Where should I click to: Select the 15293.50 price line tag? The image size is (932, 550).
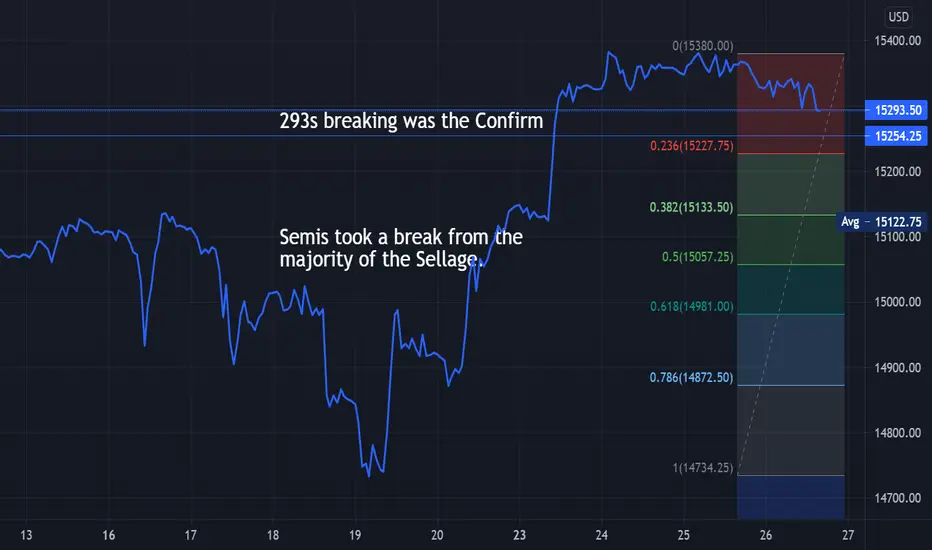896,110
